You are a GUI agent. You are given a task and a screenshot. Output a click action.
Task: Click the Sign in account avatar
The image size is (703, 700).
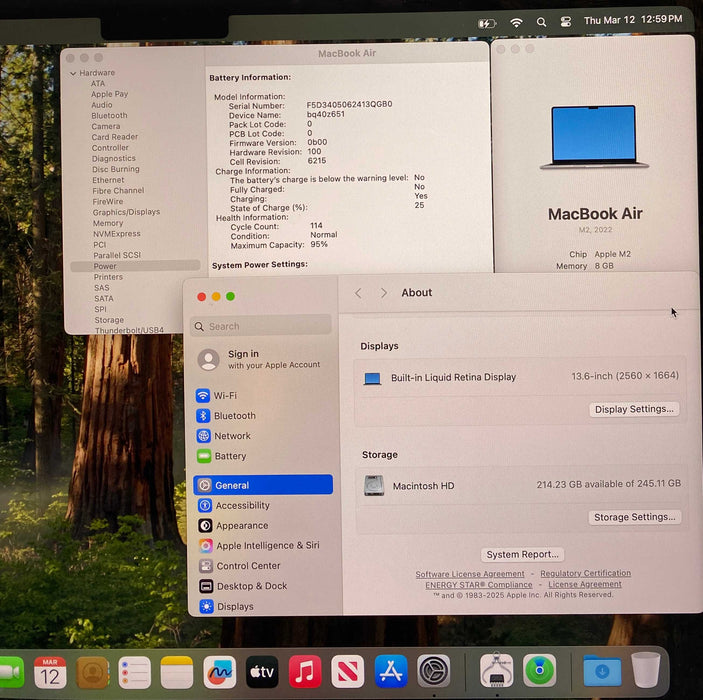209,360
